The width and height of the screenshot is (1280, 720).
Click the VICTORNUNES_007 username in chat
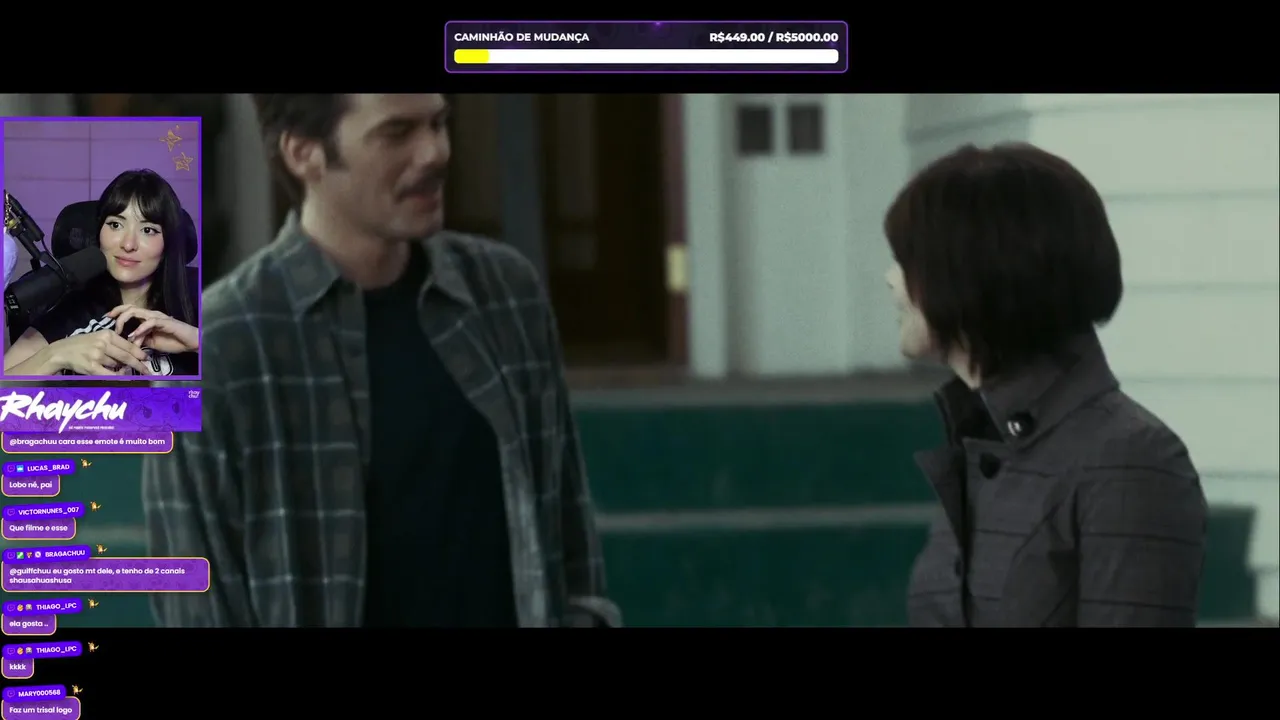point(48,511)
